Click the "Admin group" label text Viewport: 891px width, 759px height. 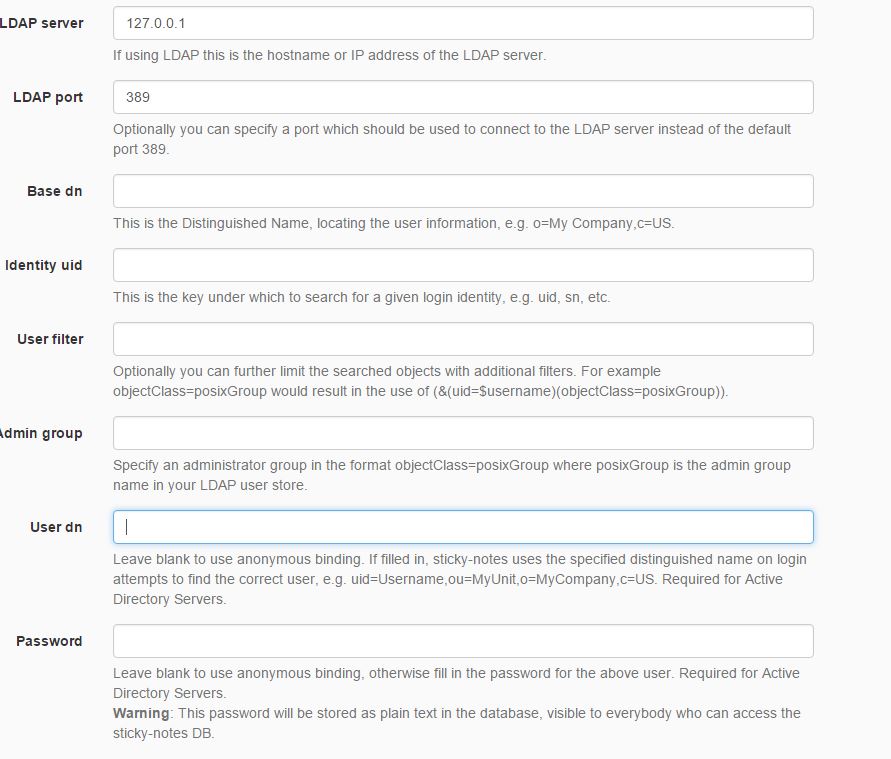tap(42, 433)
